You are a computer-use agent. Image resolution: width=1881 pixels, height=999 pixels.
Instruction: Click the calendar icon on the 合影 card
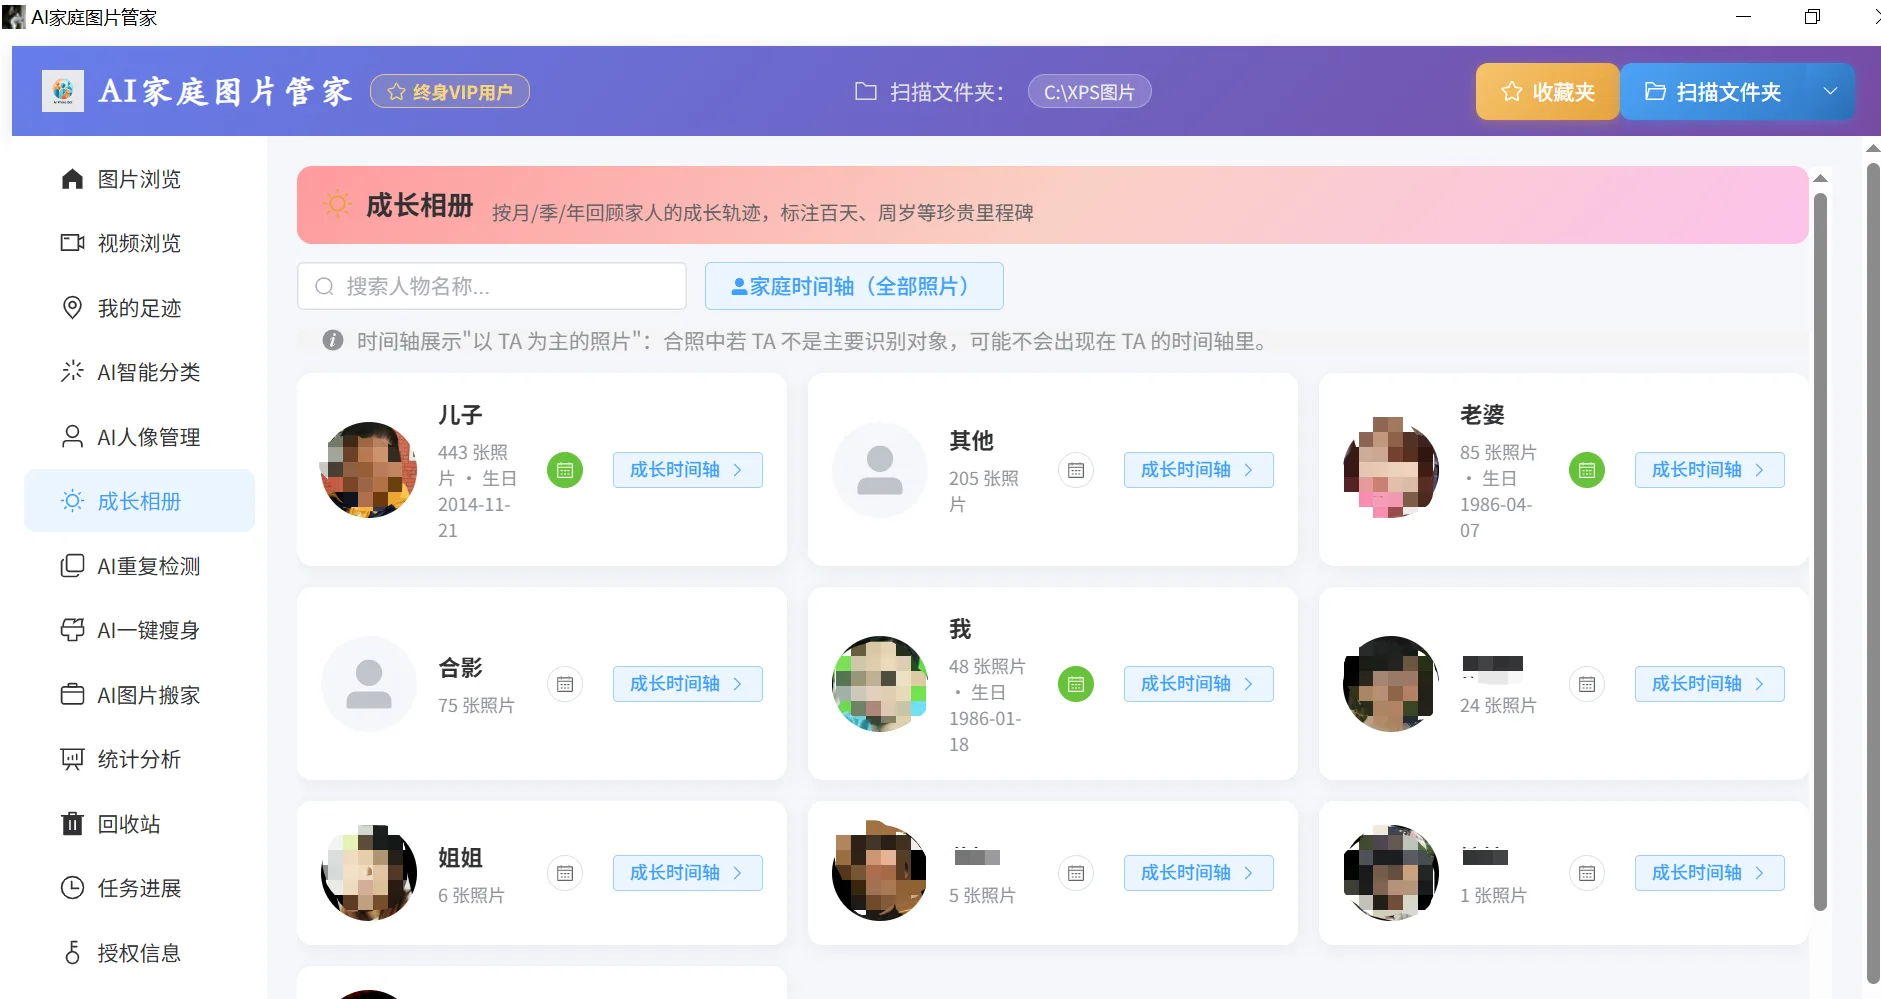pyautogui.click(x=565, y=684)
